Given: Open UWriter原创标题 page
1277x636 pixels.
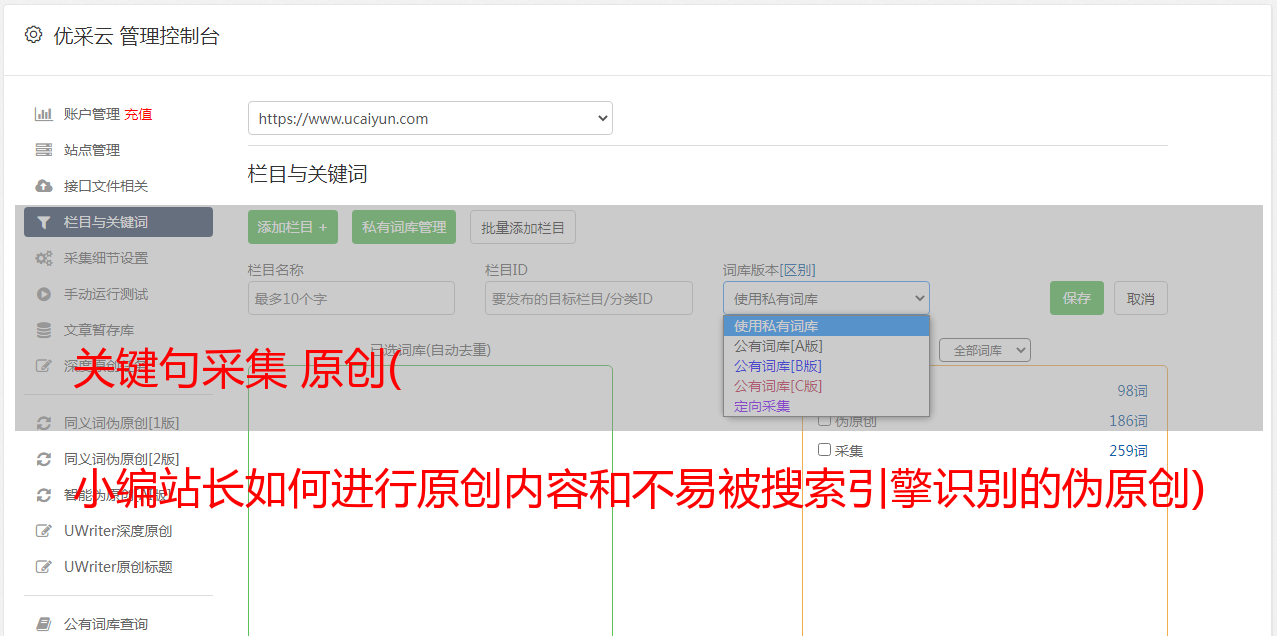Looking at the screenshot, I should coord(118,567).
